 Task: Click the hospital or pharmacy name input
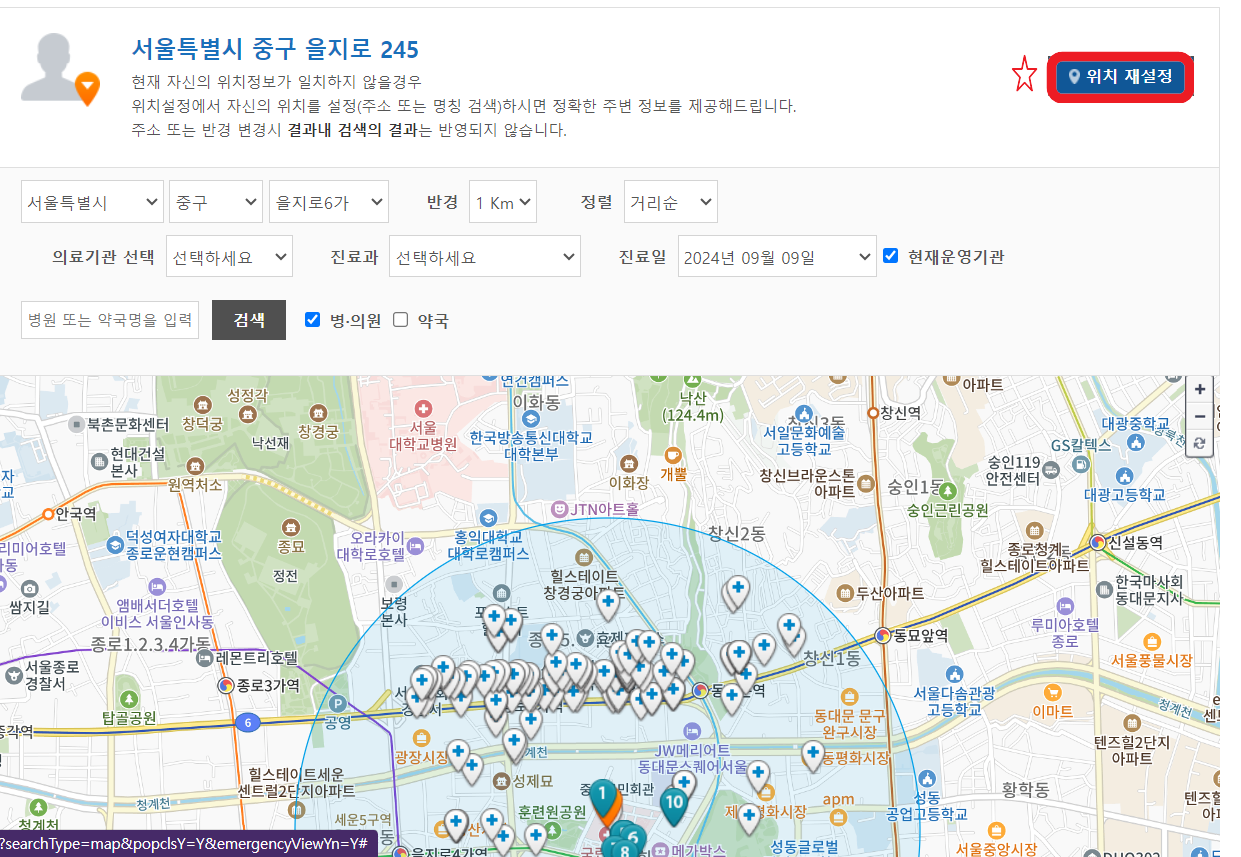coord(110,320)
